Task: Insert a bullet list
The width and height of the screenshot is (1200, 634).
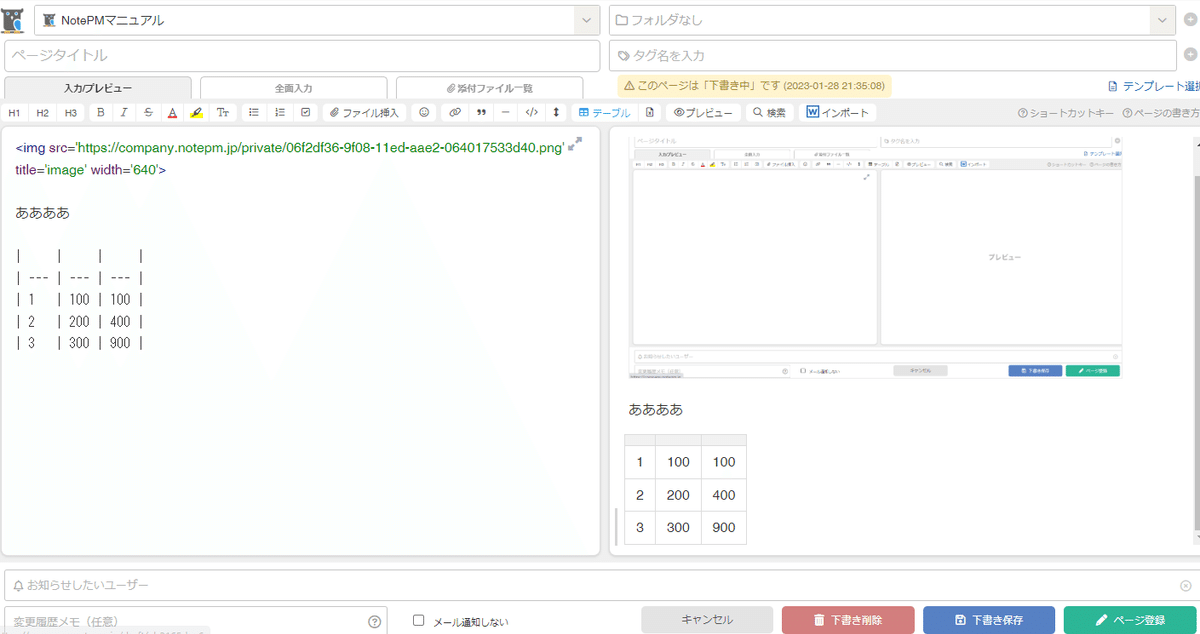Action: (x=255, y=112)
